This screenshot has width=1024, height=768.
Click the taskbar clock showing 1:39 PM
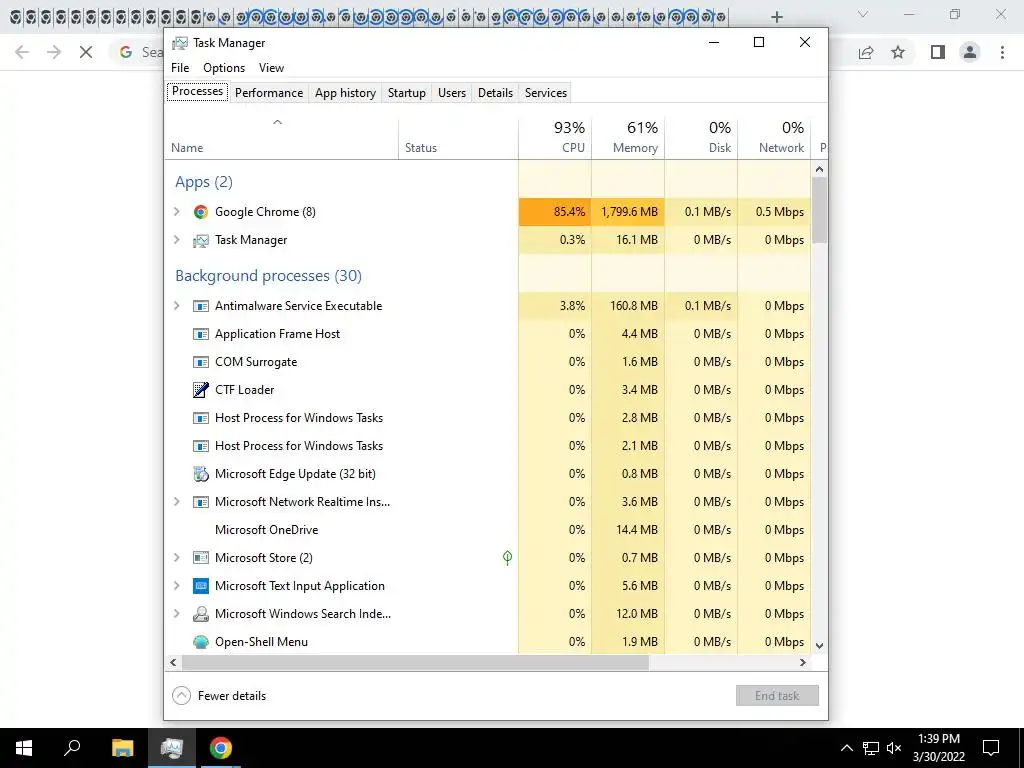938,748
